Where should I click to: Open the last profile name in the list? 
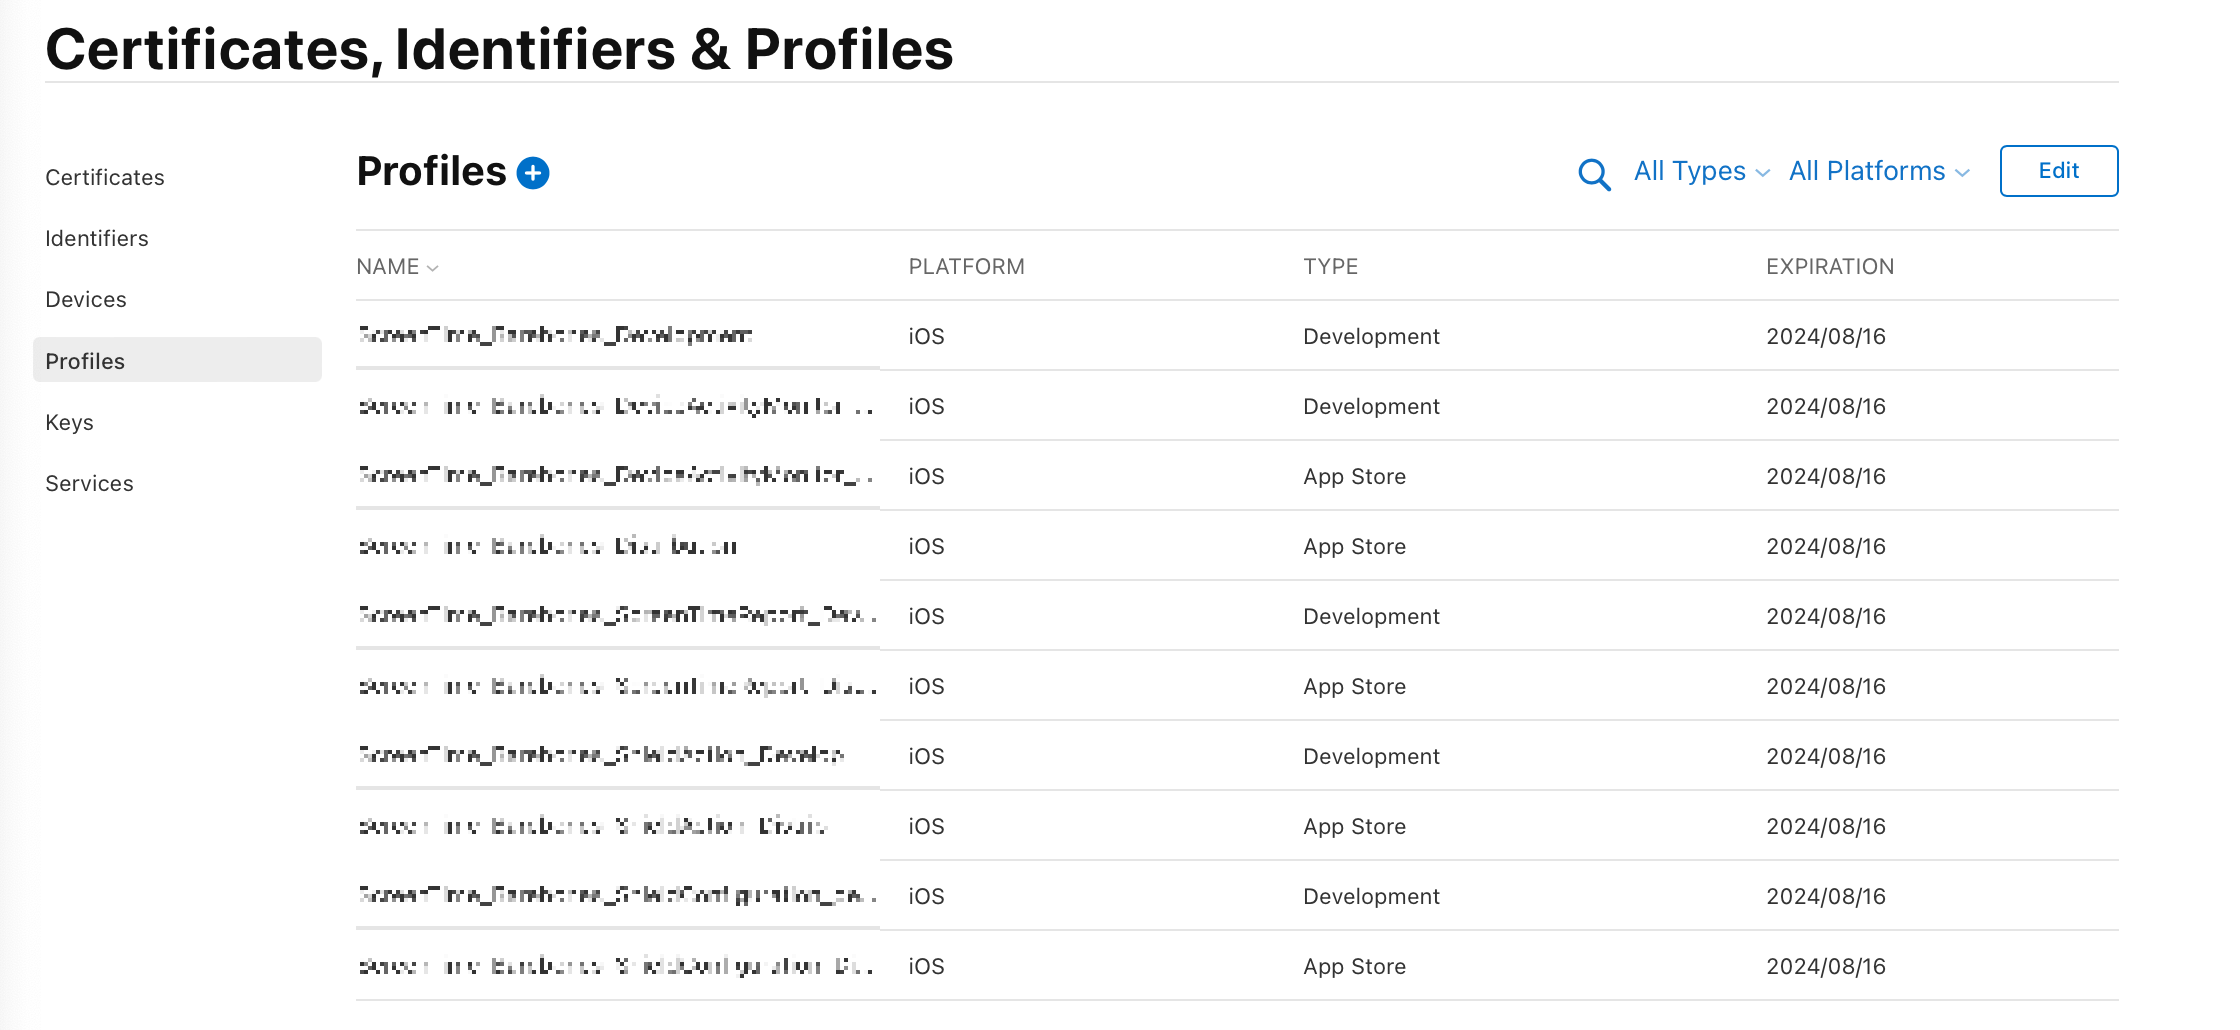click(x=617, y=966)
